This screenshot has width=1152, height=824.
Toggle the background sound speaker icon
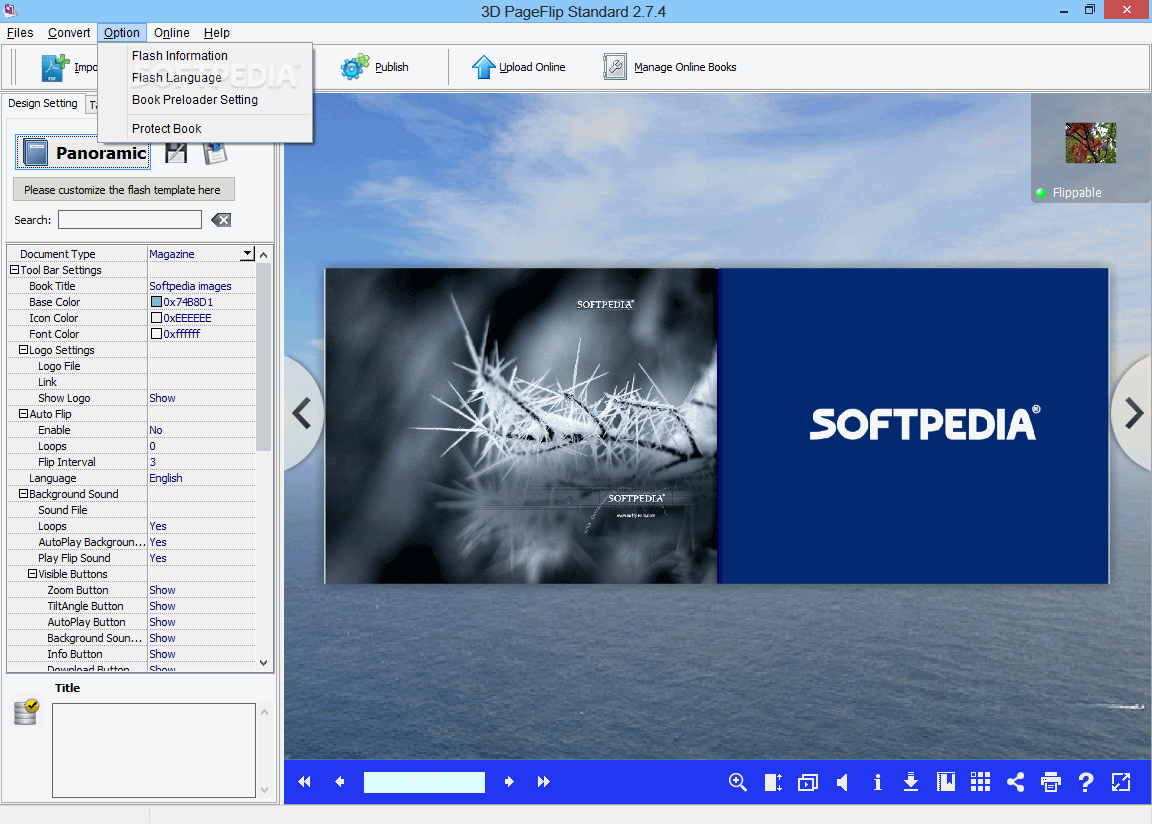843,782
